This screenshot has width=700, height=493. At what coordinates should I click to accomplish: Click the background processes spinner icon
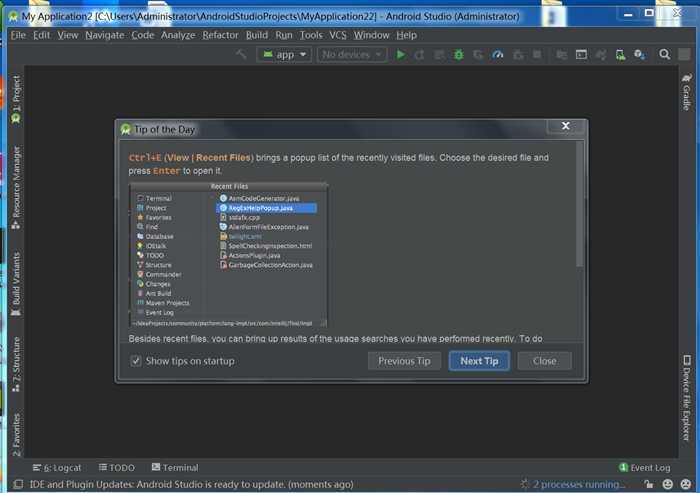pyautogui.click(x=525, y=484)
